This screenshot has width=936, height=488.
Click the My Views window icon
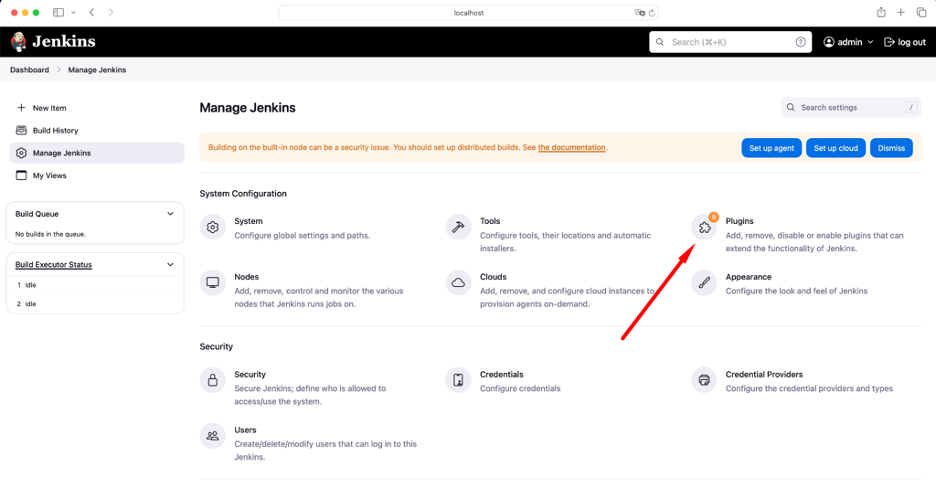point(21,175)
